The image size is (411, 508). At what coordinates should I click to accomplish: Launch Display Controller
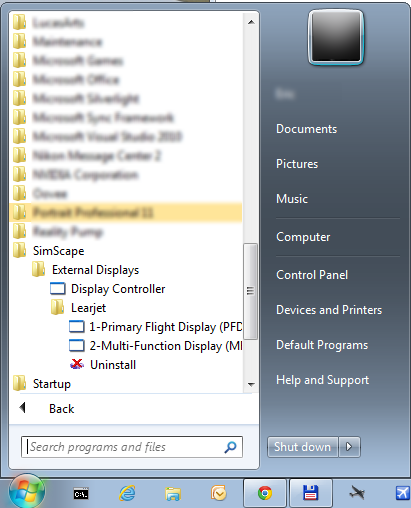click(x=118, y=289)
